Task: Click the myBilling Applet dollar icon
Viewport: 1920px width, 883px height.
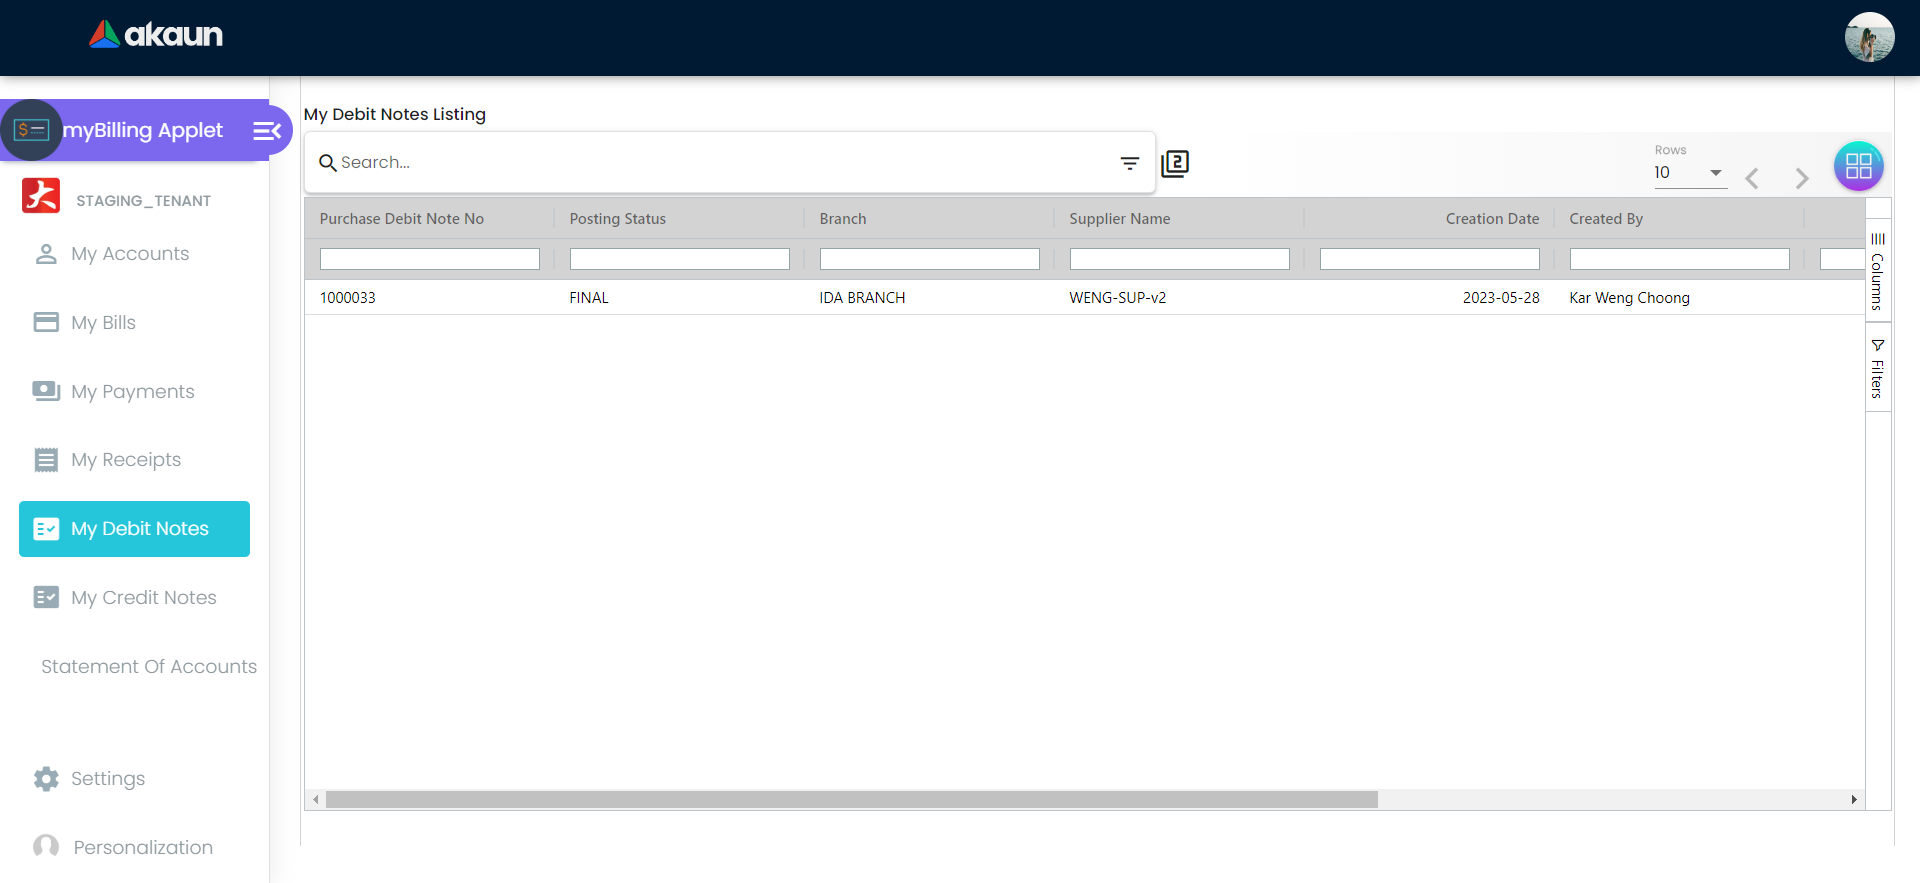Action: coord(31,130)
